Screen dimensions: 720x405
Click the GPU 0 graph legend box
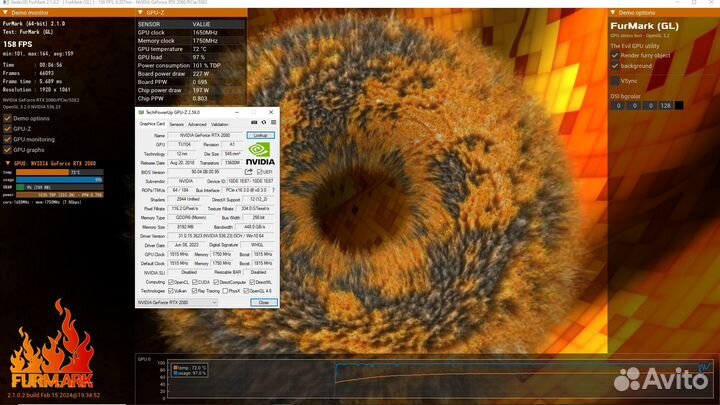[x=190, y=371]
